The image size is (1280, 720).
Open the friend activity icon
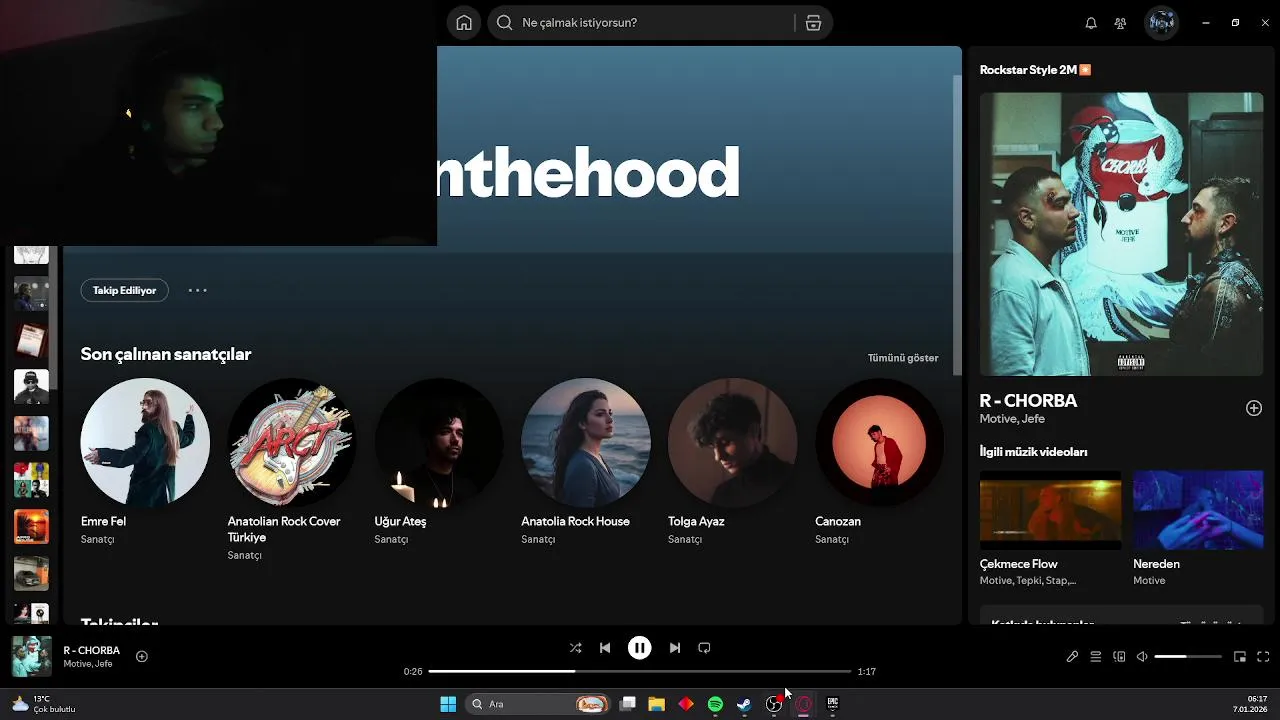1120,23
